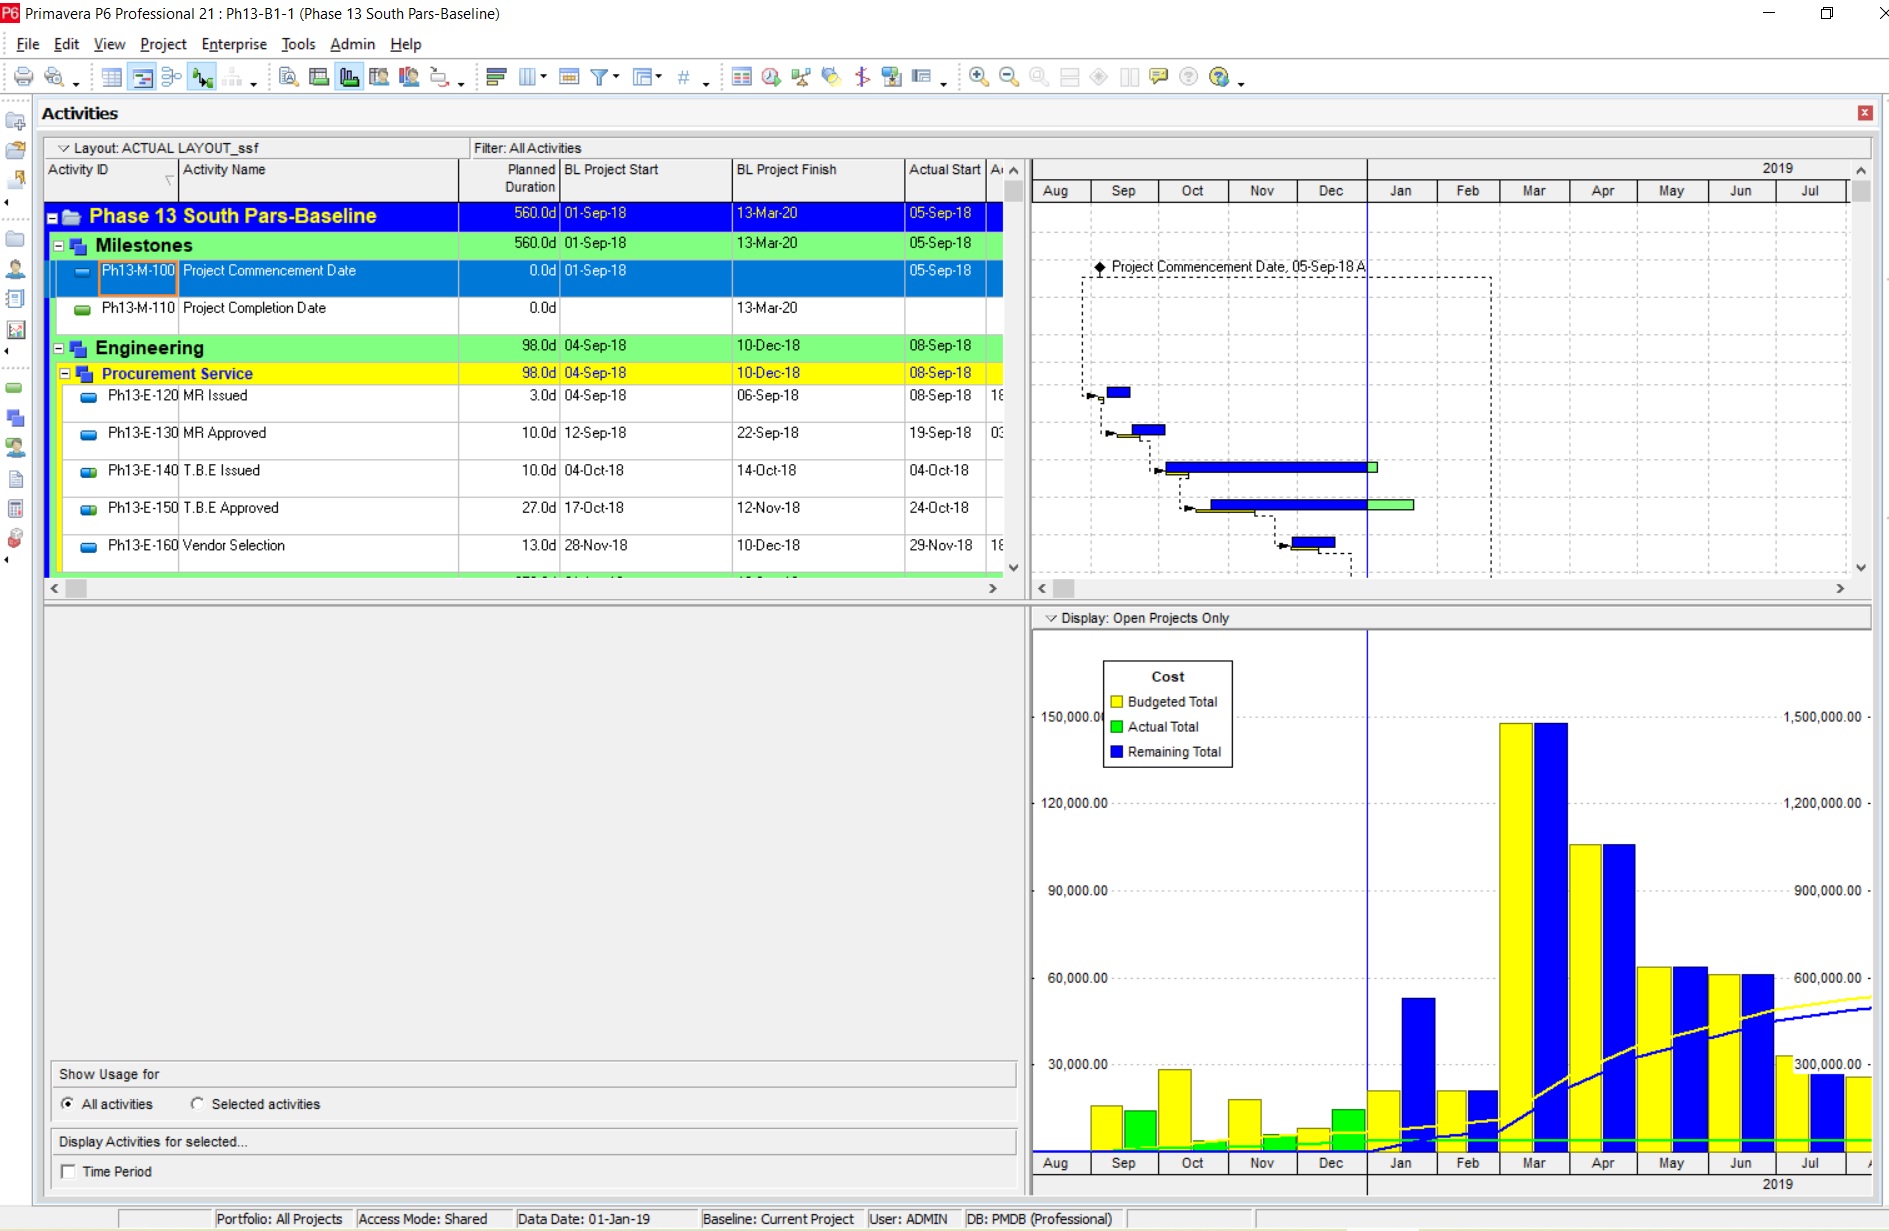Toggle the Activity Usage Profile icon
The image size is (1889, 1231).
[349, 77]
